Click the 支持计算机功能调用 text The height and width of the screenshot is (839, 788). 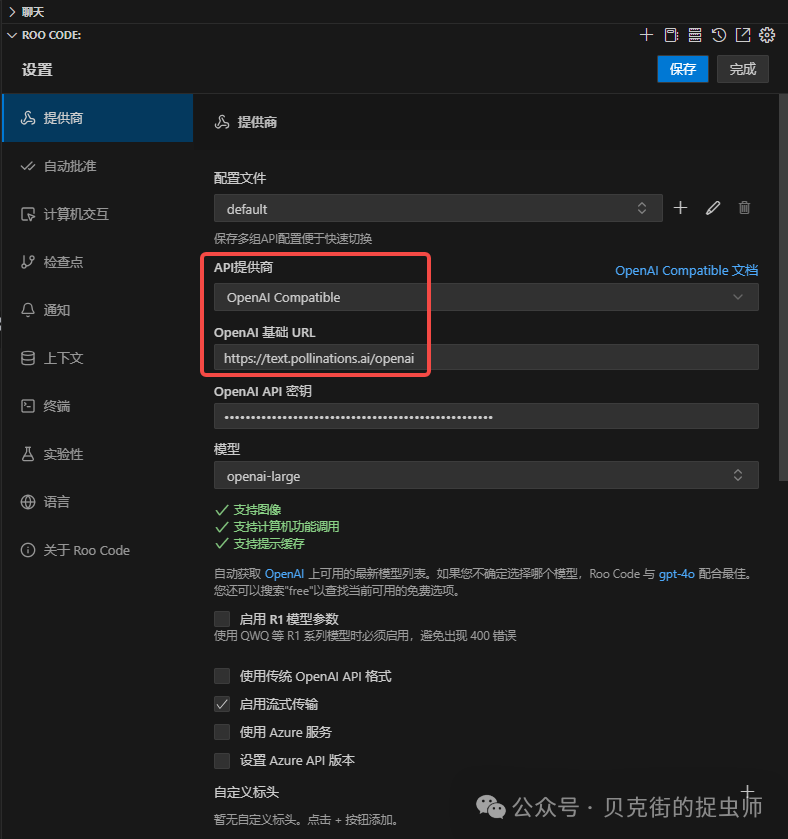pos(286,527)
